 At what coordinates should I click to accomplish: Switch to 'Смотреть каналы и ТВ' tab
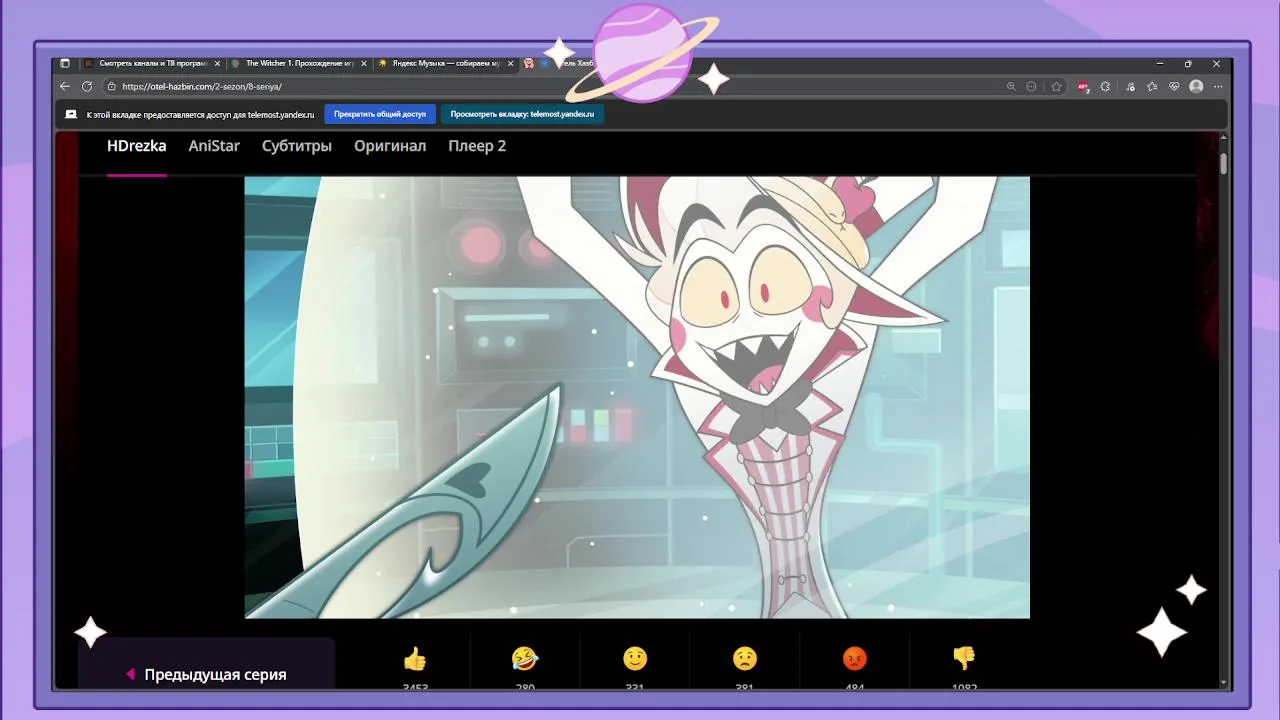point(152,63)
